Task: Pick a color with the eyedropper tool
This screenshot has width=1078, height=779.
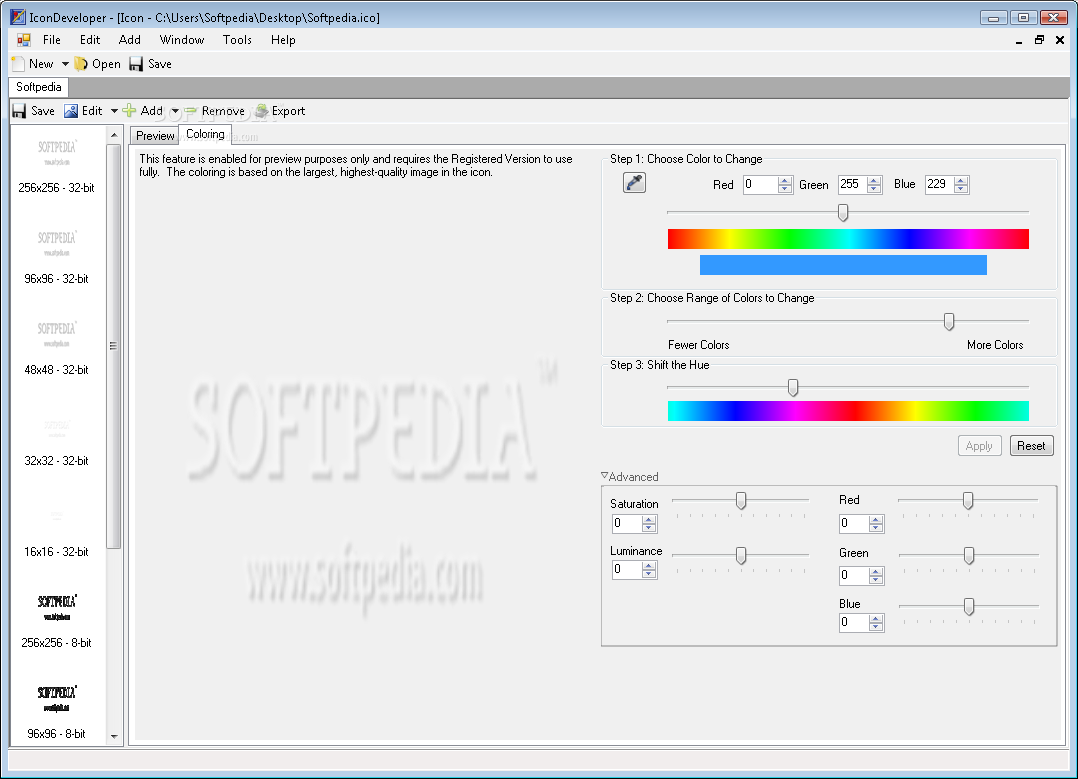Action: [634, 183]
